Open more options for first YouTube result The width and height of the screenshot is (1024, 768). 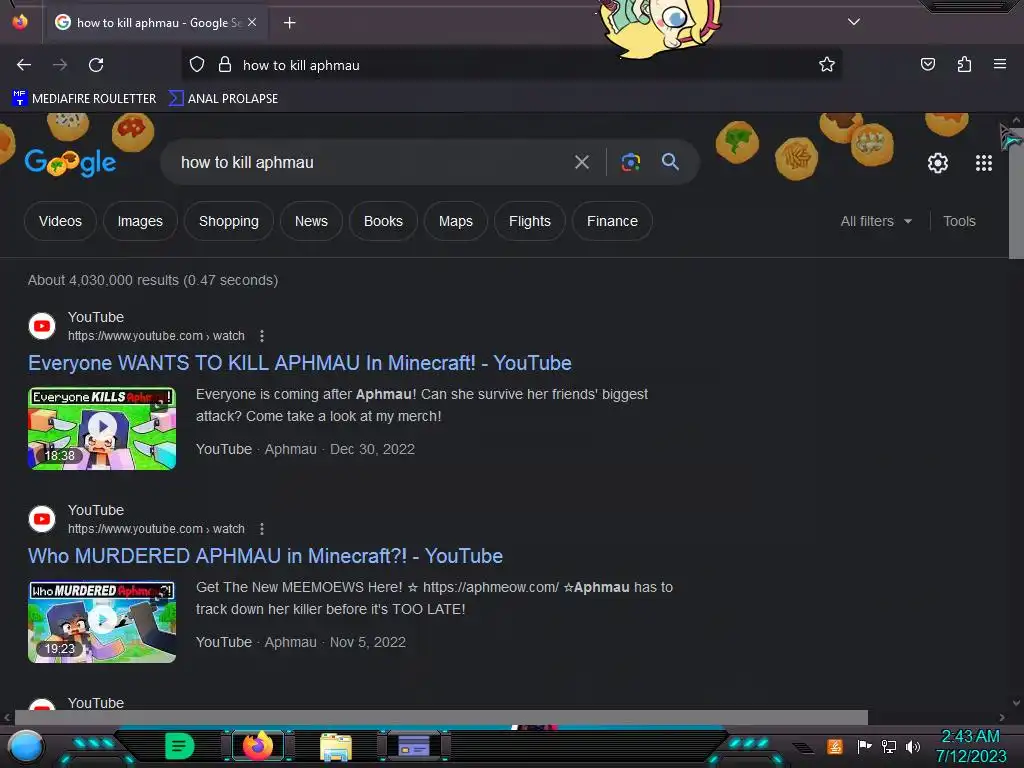click(262, 336)
